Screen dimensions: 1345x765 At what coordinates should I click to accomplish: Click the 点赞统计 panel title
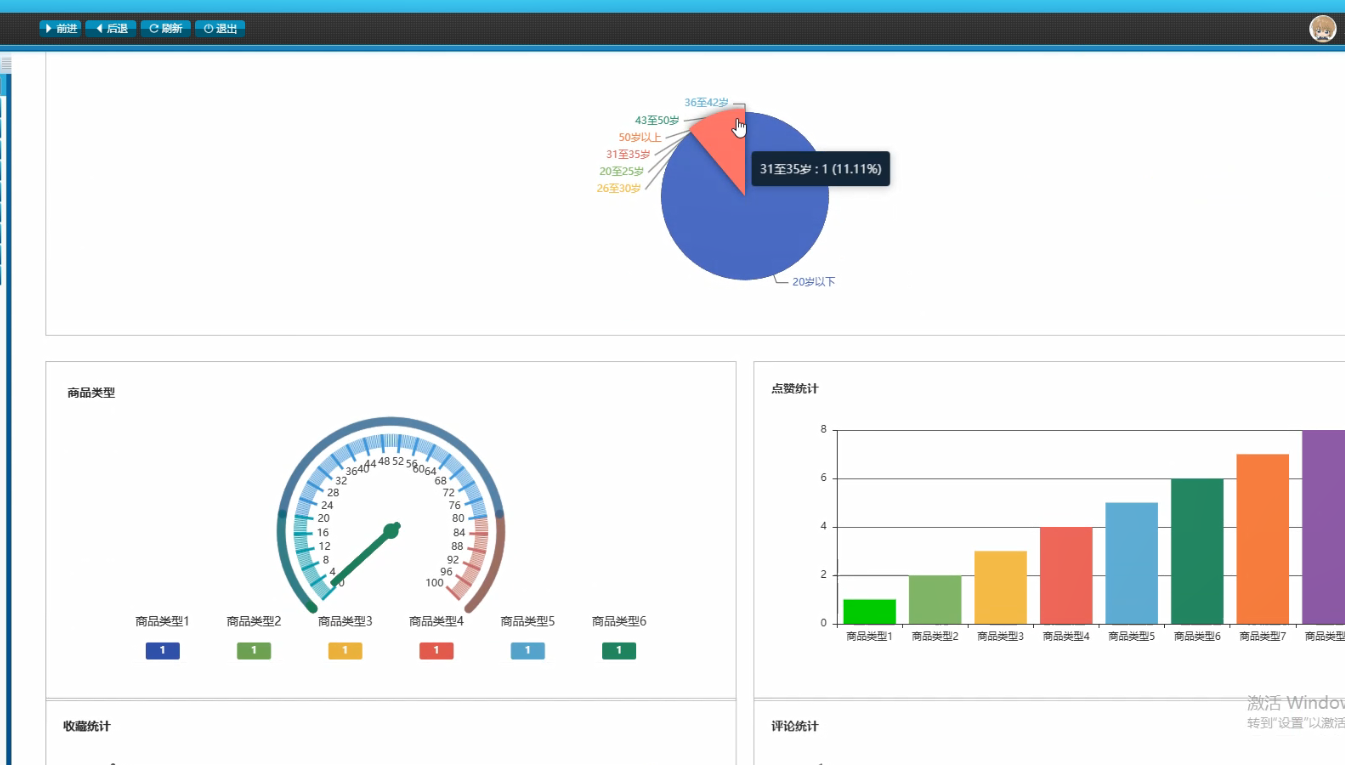(795, 389)
